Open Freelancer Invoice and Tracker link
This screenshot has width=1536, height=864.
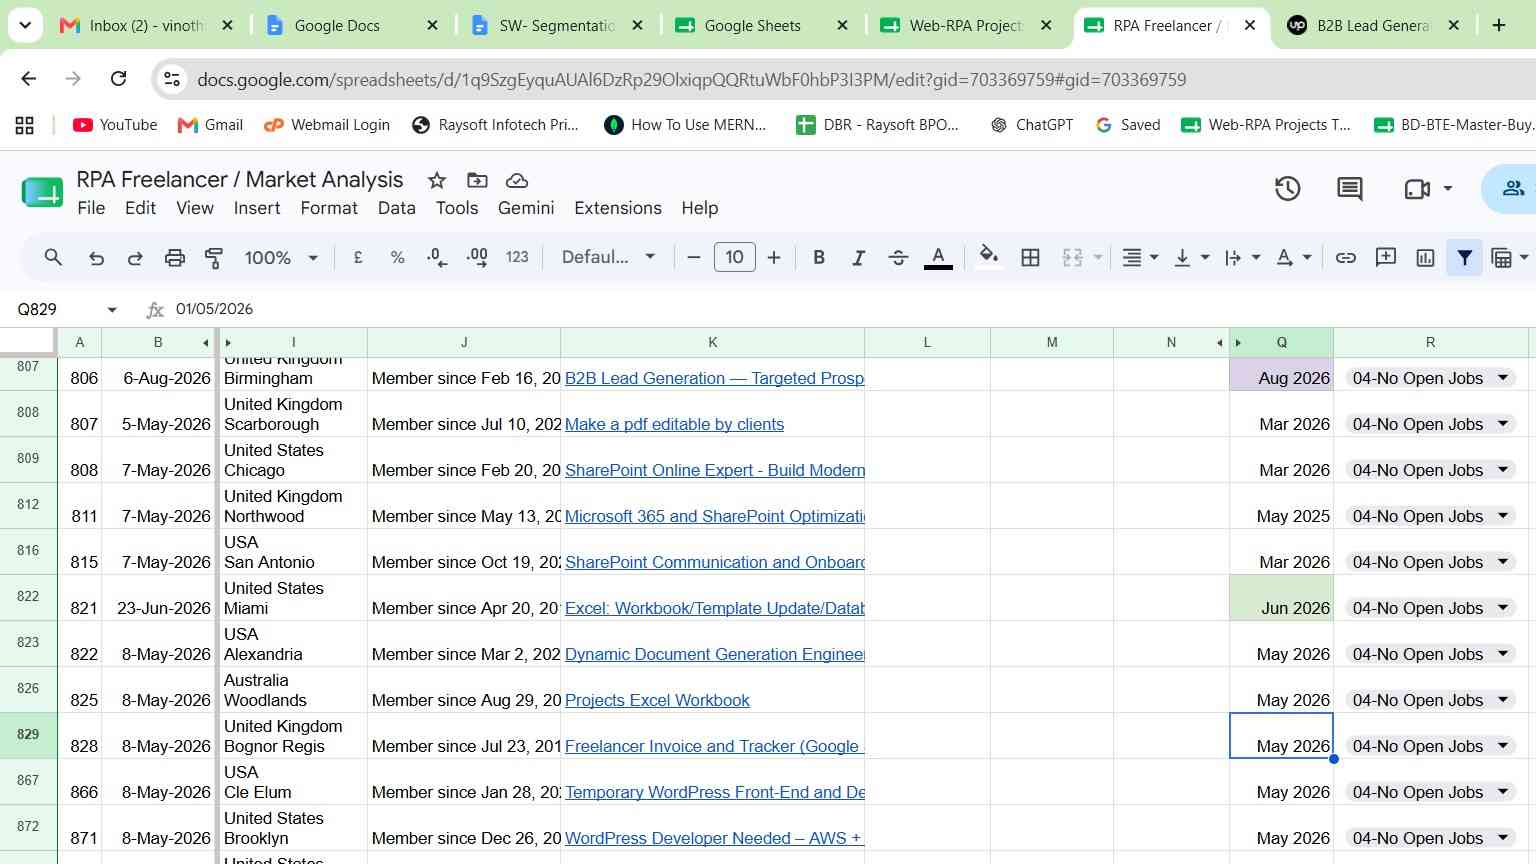pos(714,746)
